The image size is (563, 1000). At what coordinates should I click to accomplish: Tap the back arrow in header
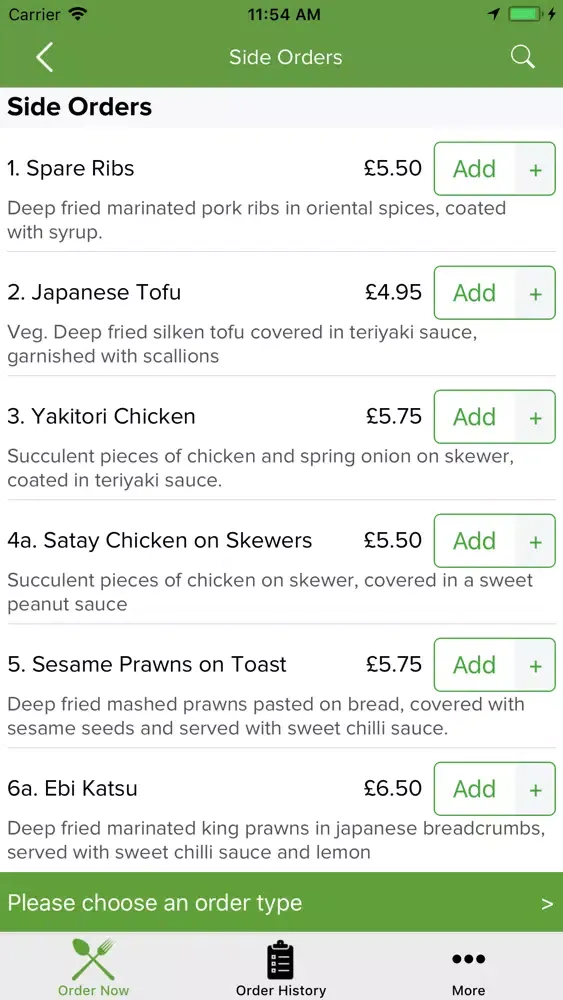[44, 57]
